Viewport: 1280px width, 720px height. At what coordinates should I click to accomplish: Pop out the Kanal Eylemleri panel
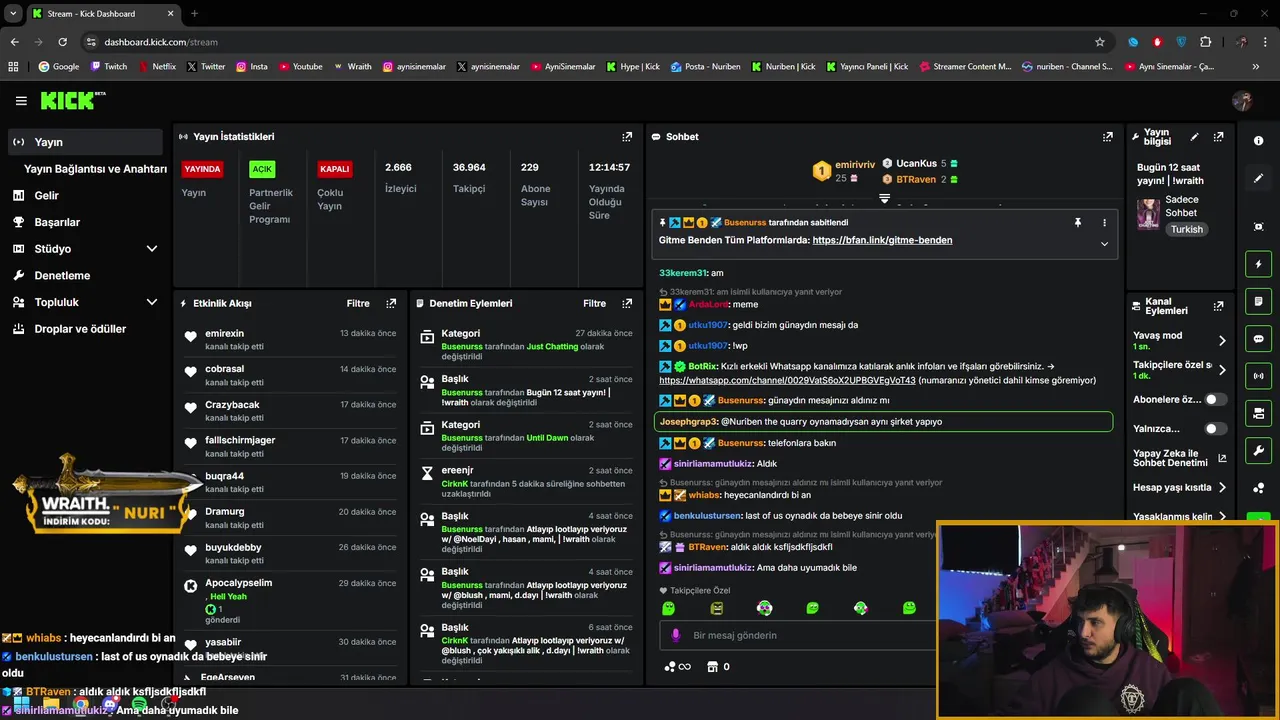tap(1218, 306)
